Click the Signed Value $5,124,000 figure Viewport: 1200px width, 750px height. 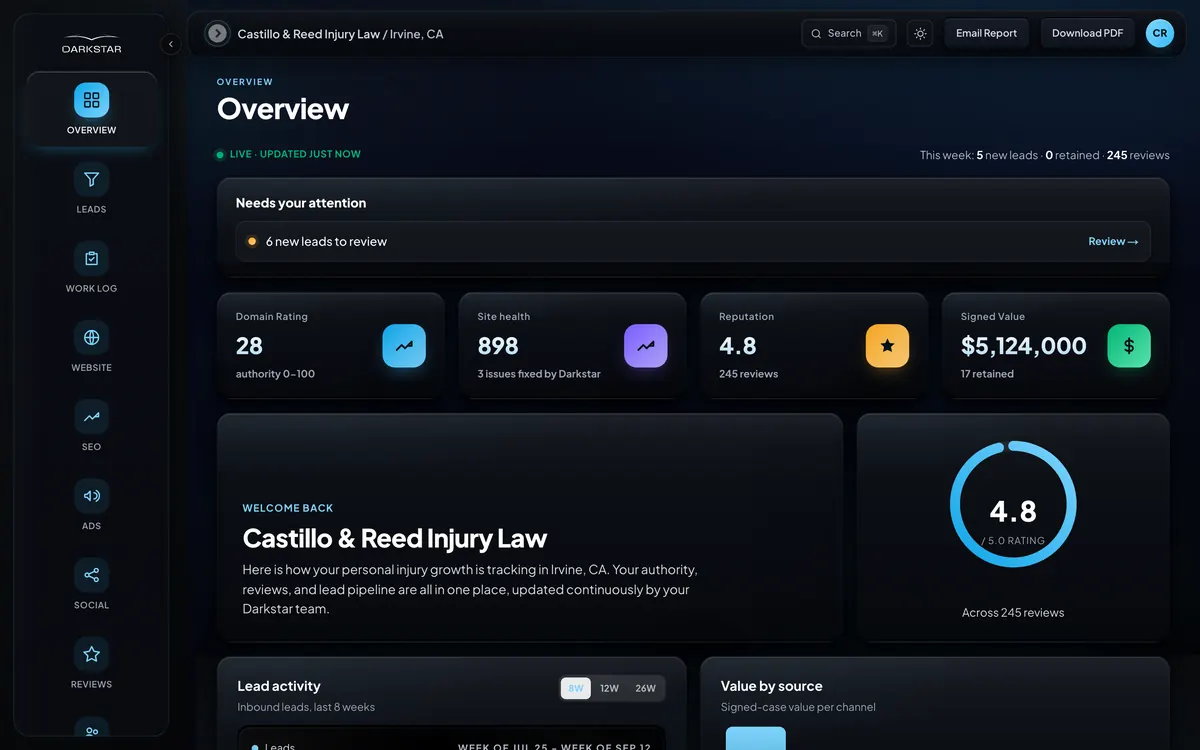(1024, 346)
